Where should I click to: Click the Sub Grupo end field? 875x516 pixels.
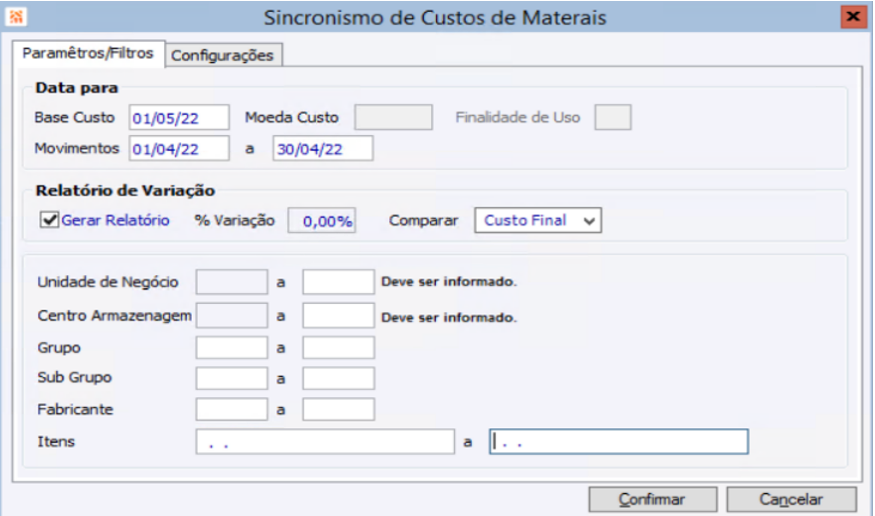pos(339,378)
